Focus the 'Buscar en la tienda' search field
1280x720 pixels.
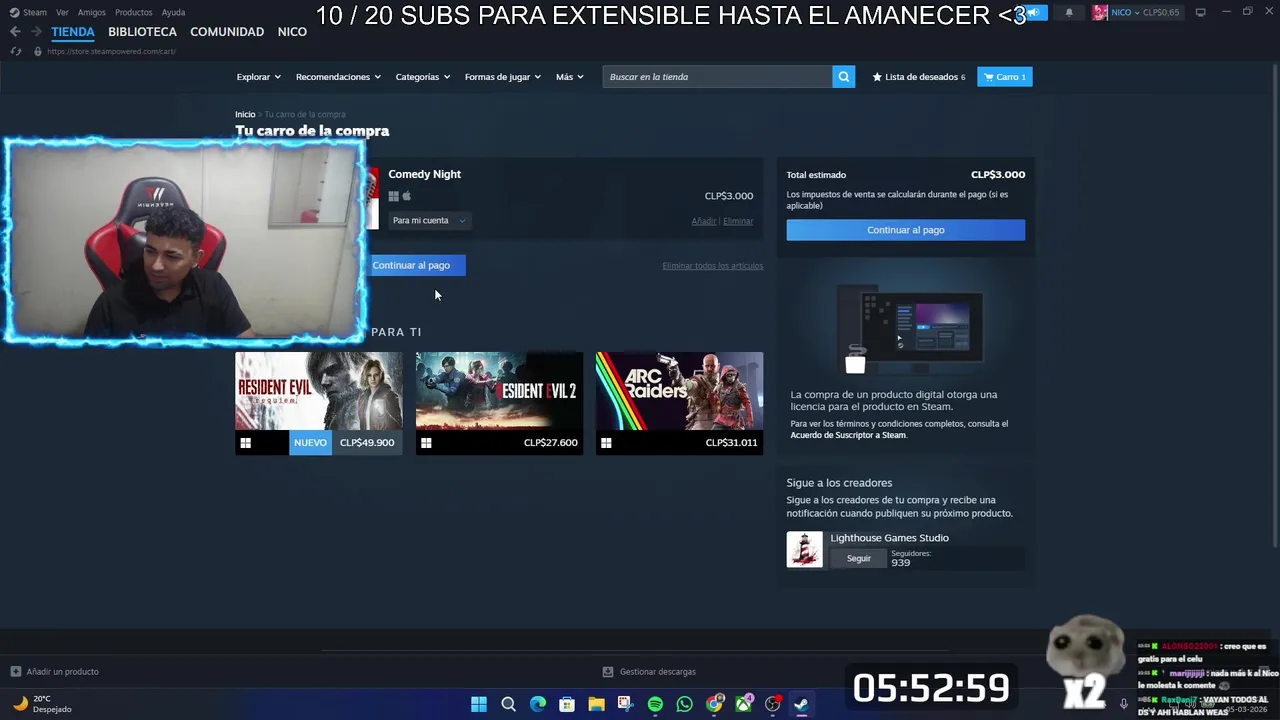click(717, 77)
